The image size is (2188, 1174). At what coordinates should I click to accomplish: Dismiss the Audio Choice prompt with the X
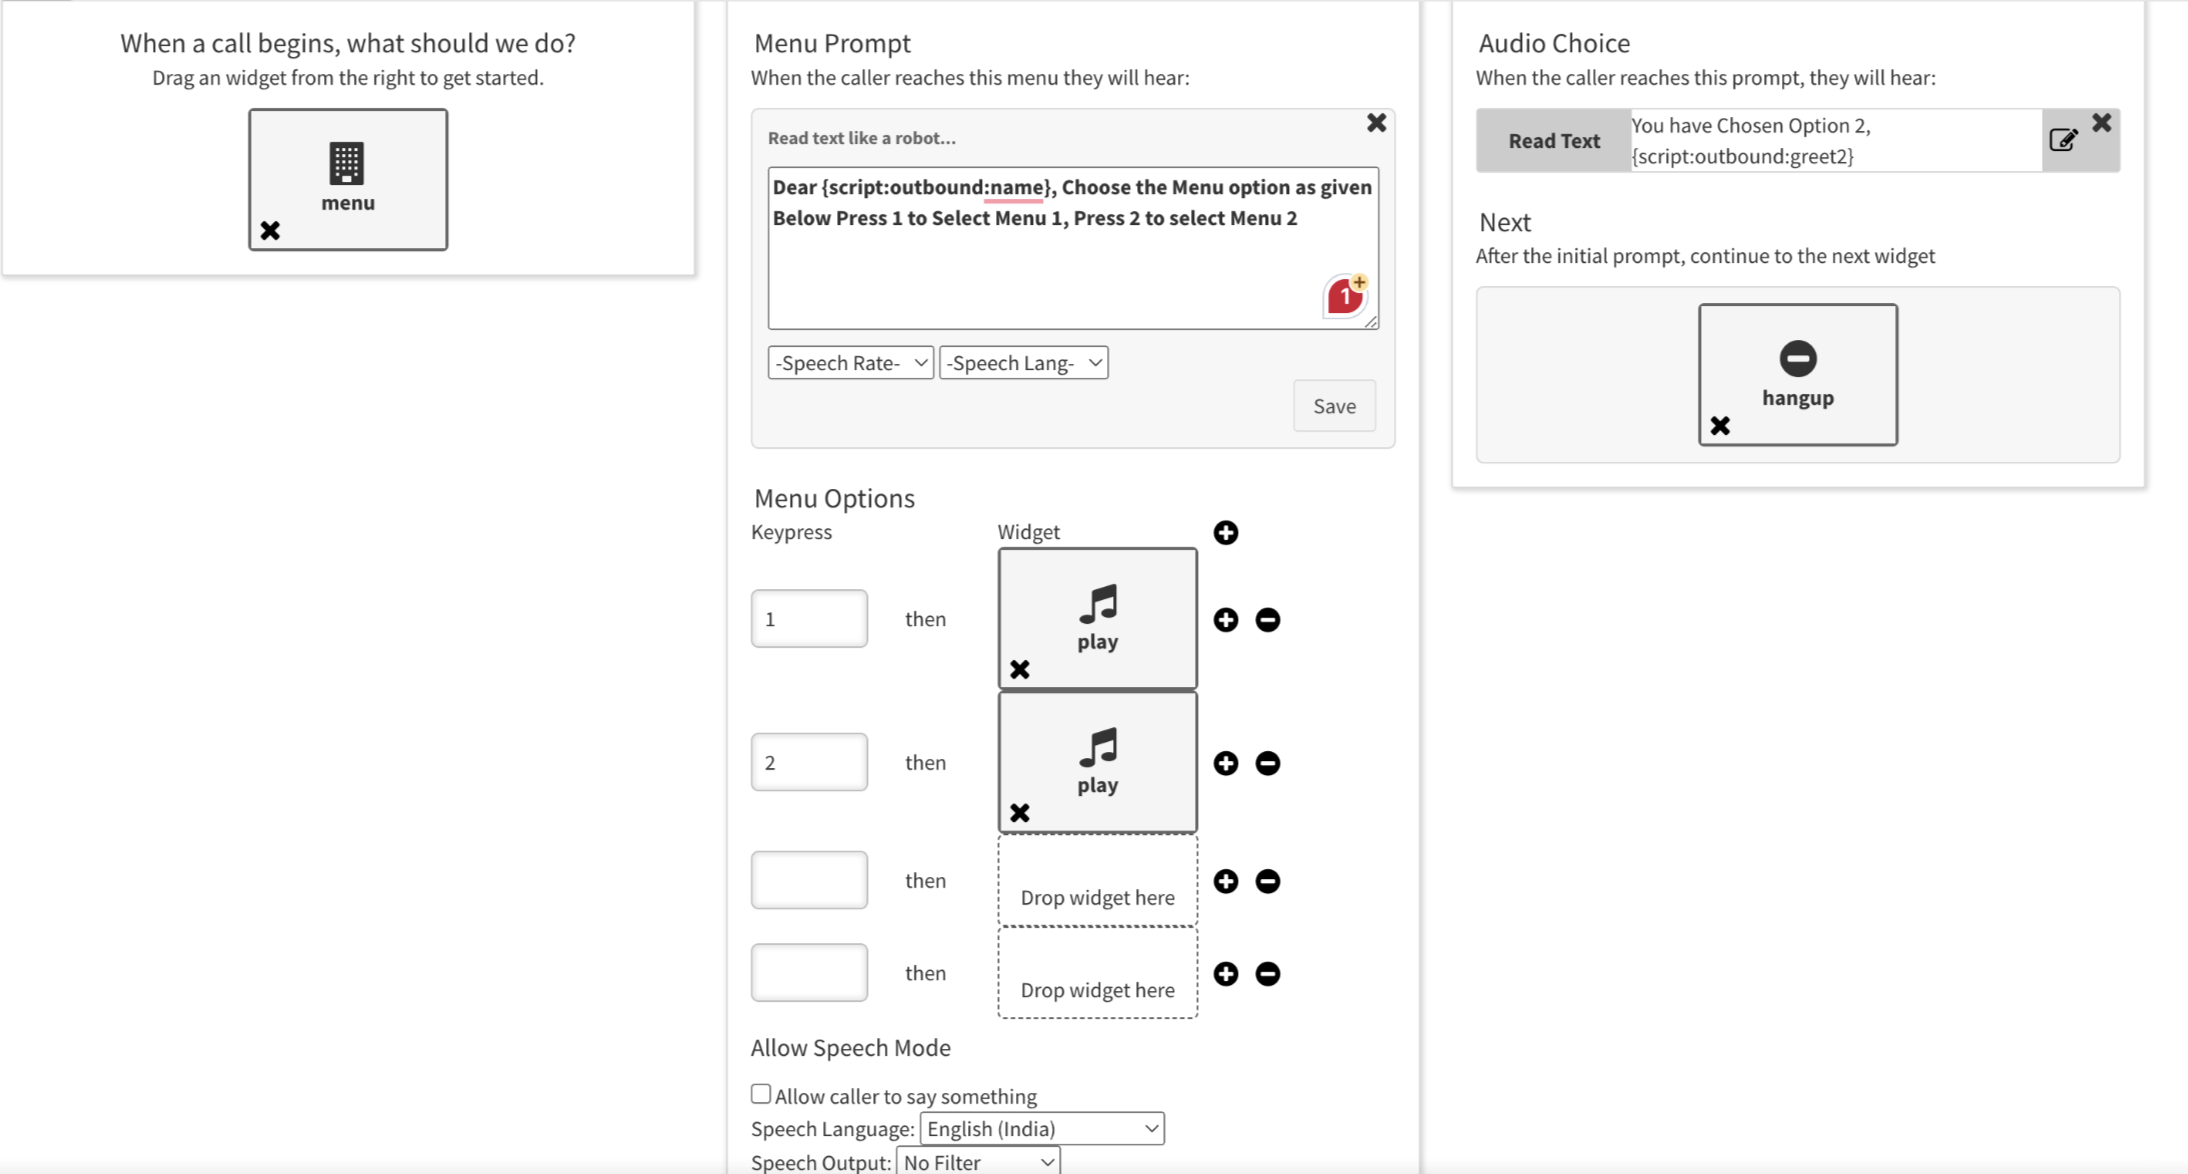2101,121
